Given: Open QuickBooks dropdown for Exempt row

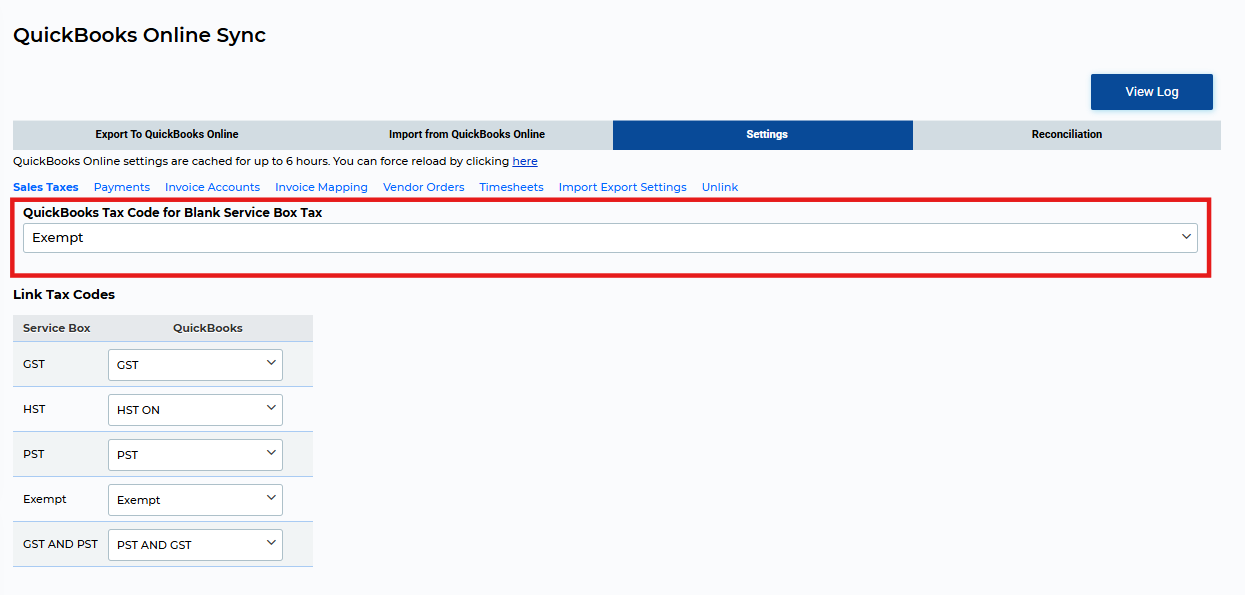Looking at the screenshot, I should (195, 500).
